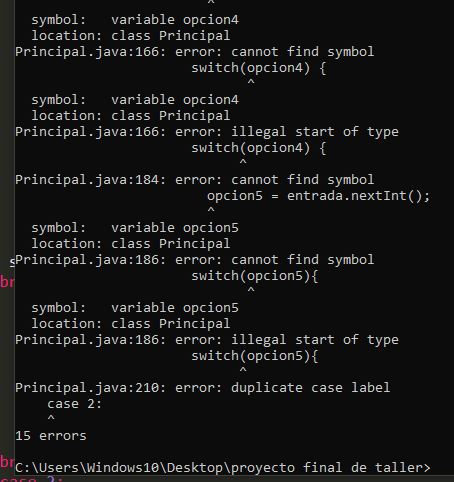Click the caret marker below 'case 2:'
The width and height of the screenshot is (454, 482).
(51, 418)
